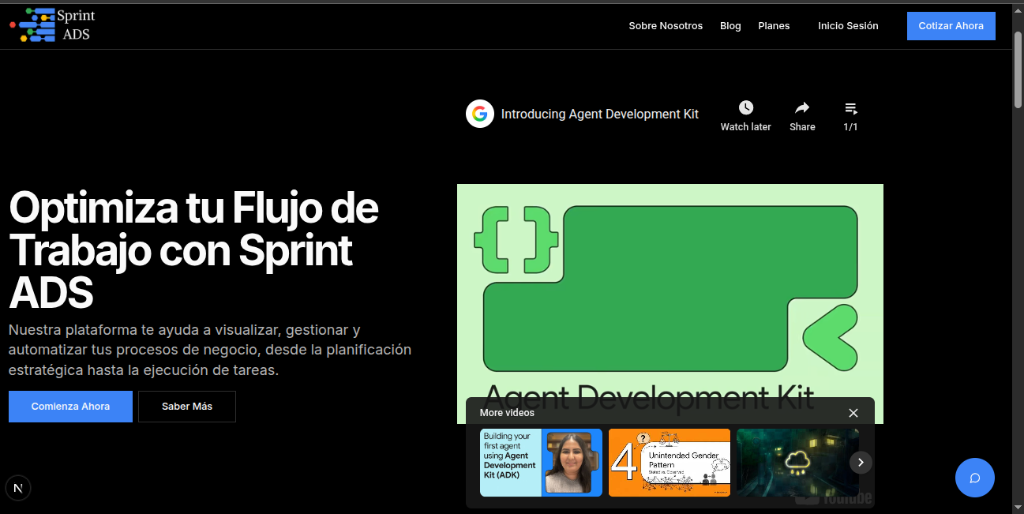Open Unintended Gender Pattern video thumbnail

[669, 462]
